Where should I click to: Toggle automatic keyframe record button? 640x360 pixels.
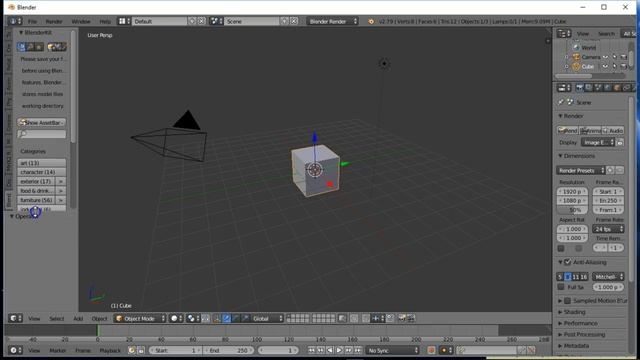click(x=431, y=350)
